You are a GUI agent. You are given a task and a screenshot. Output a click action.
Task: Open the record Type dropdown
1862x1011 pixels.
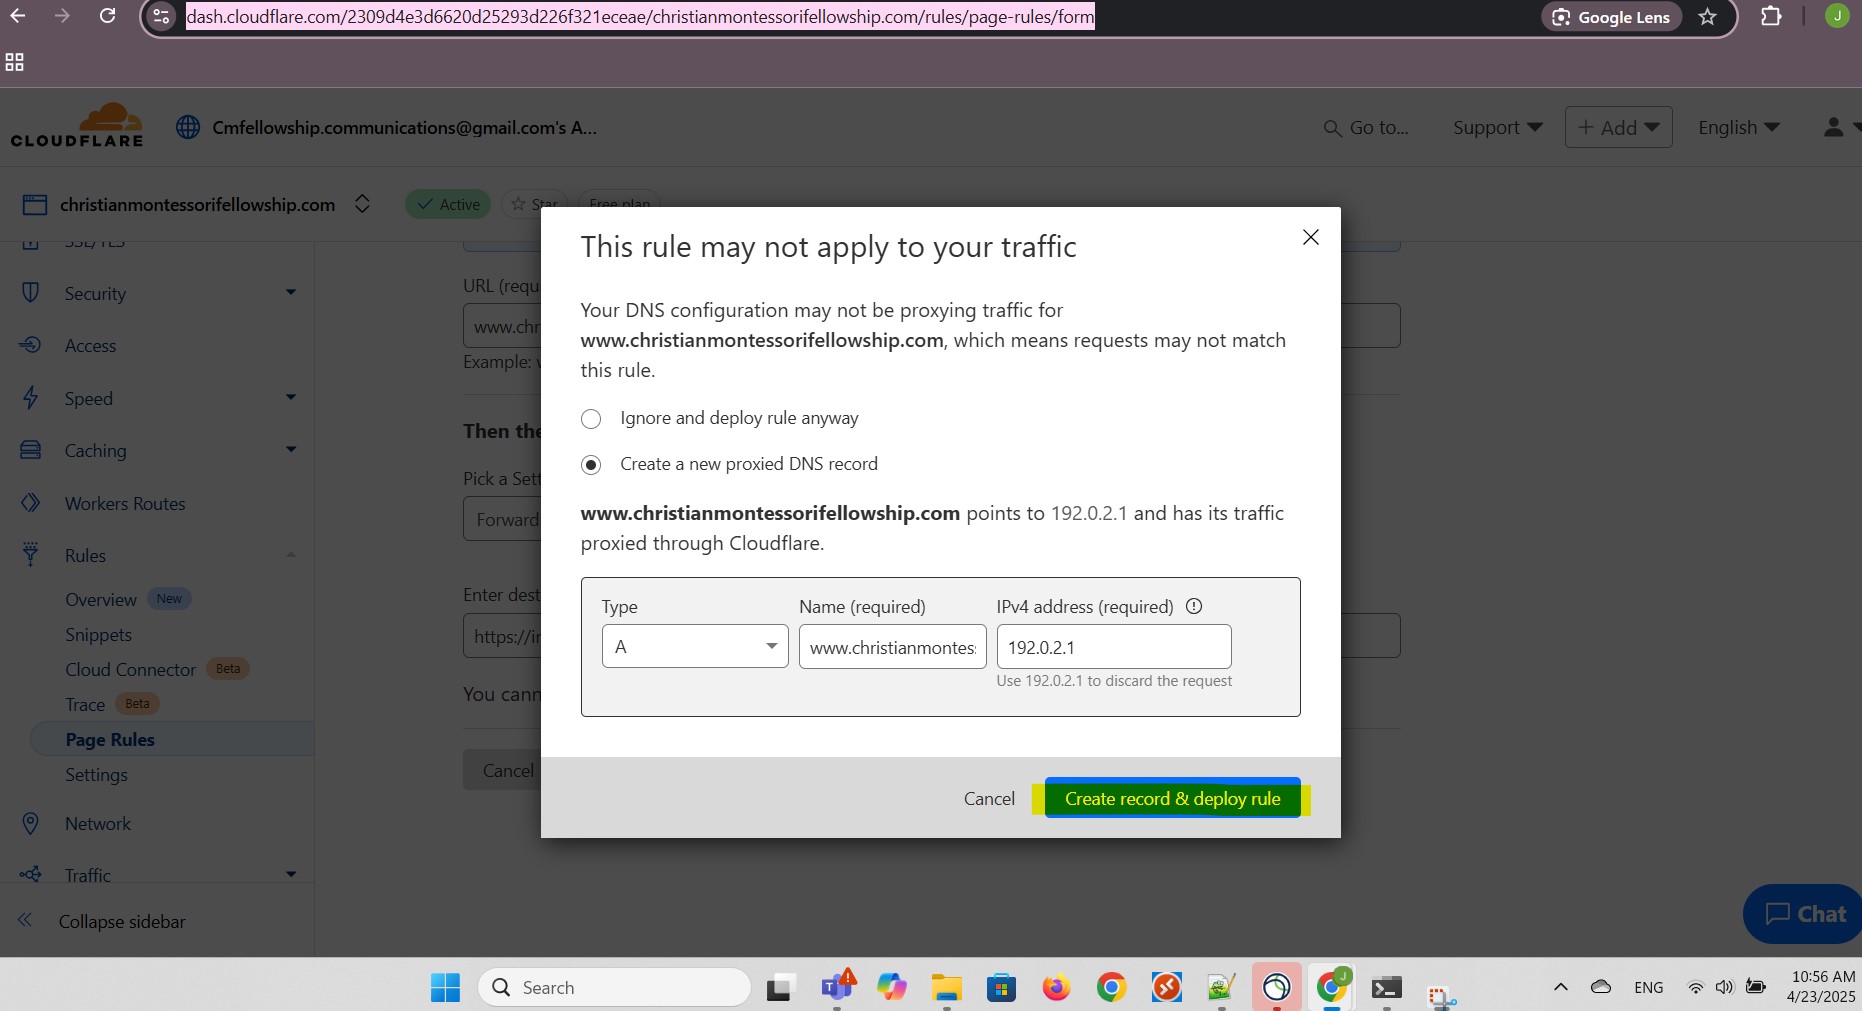pos(695,646)
